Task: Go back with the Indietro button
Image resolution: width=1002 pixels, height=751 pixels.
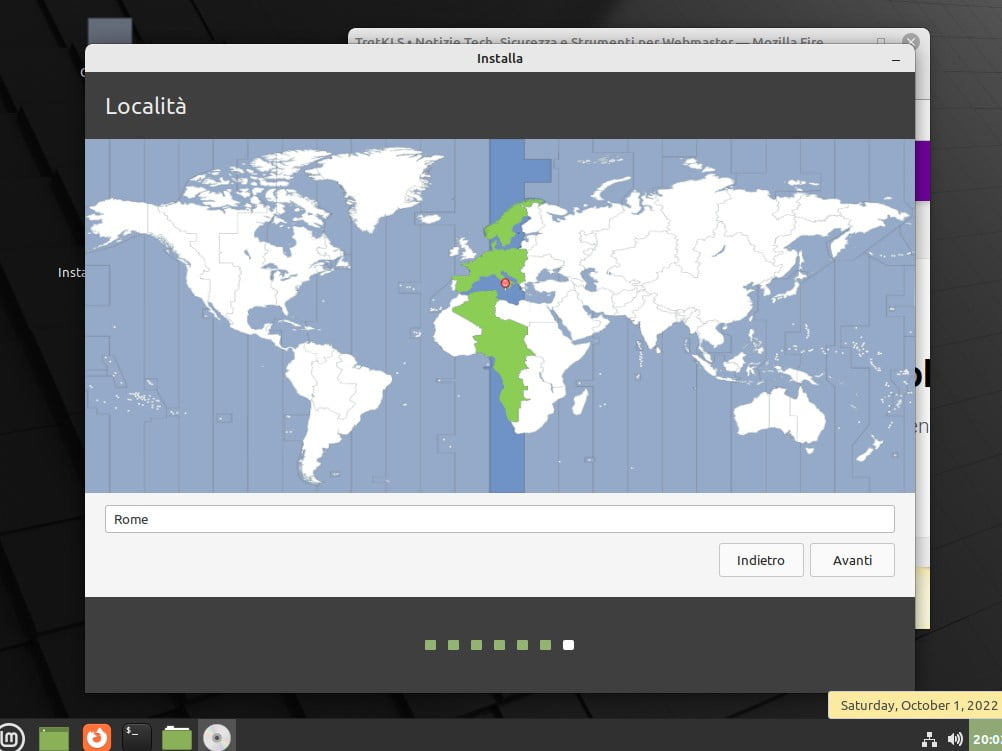Action: 760,560
